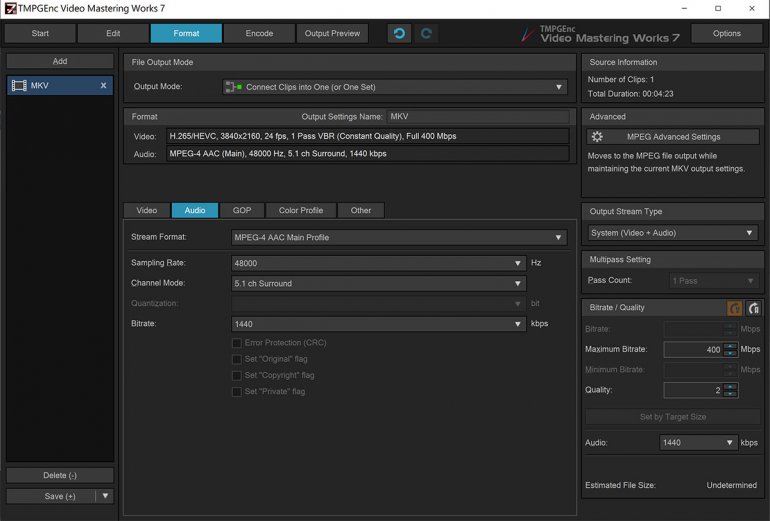This screenshot has width=770, height=521.
Task: Click the Output Settings Name field
Action: point(477,117)
